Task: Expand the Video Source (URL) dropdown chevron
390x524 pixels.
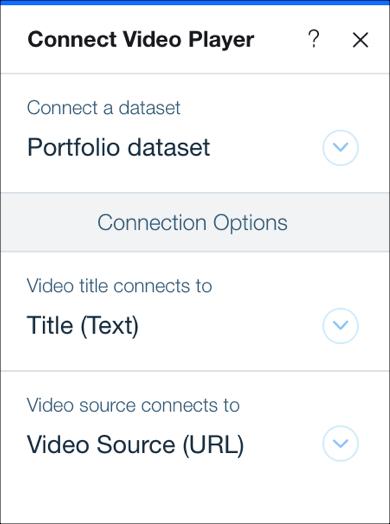Action: tap(340, 443)
